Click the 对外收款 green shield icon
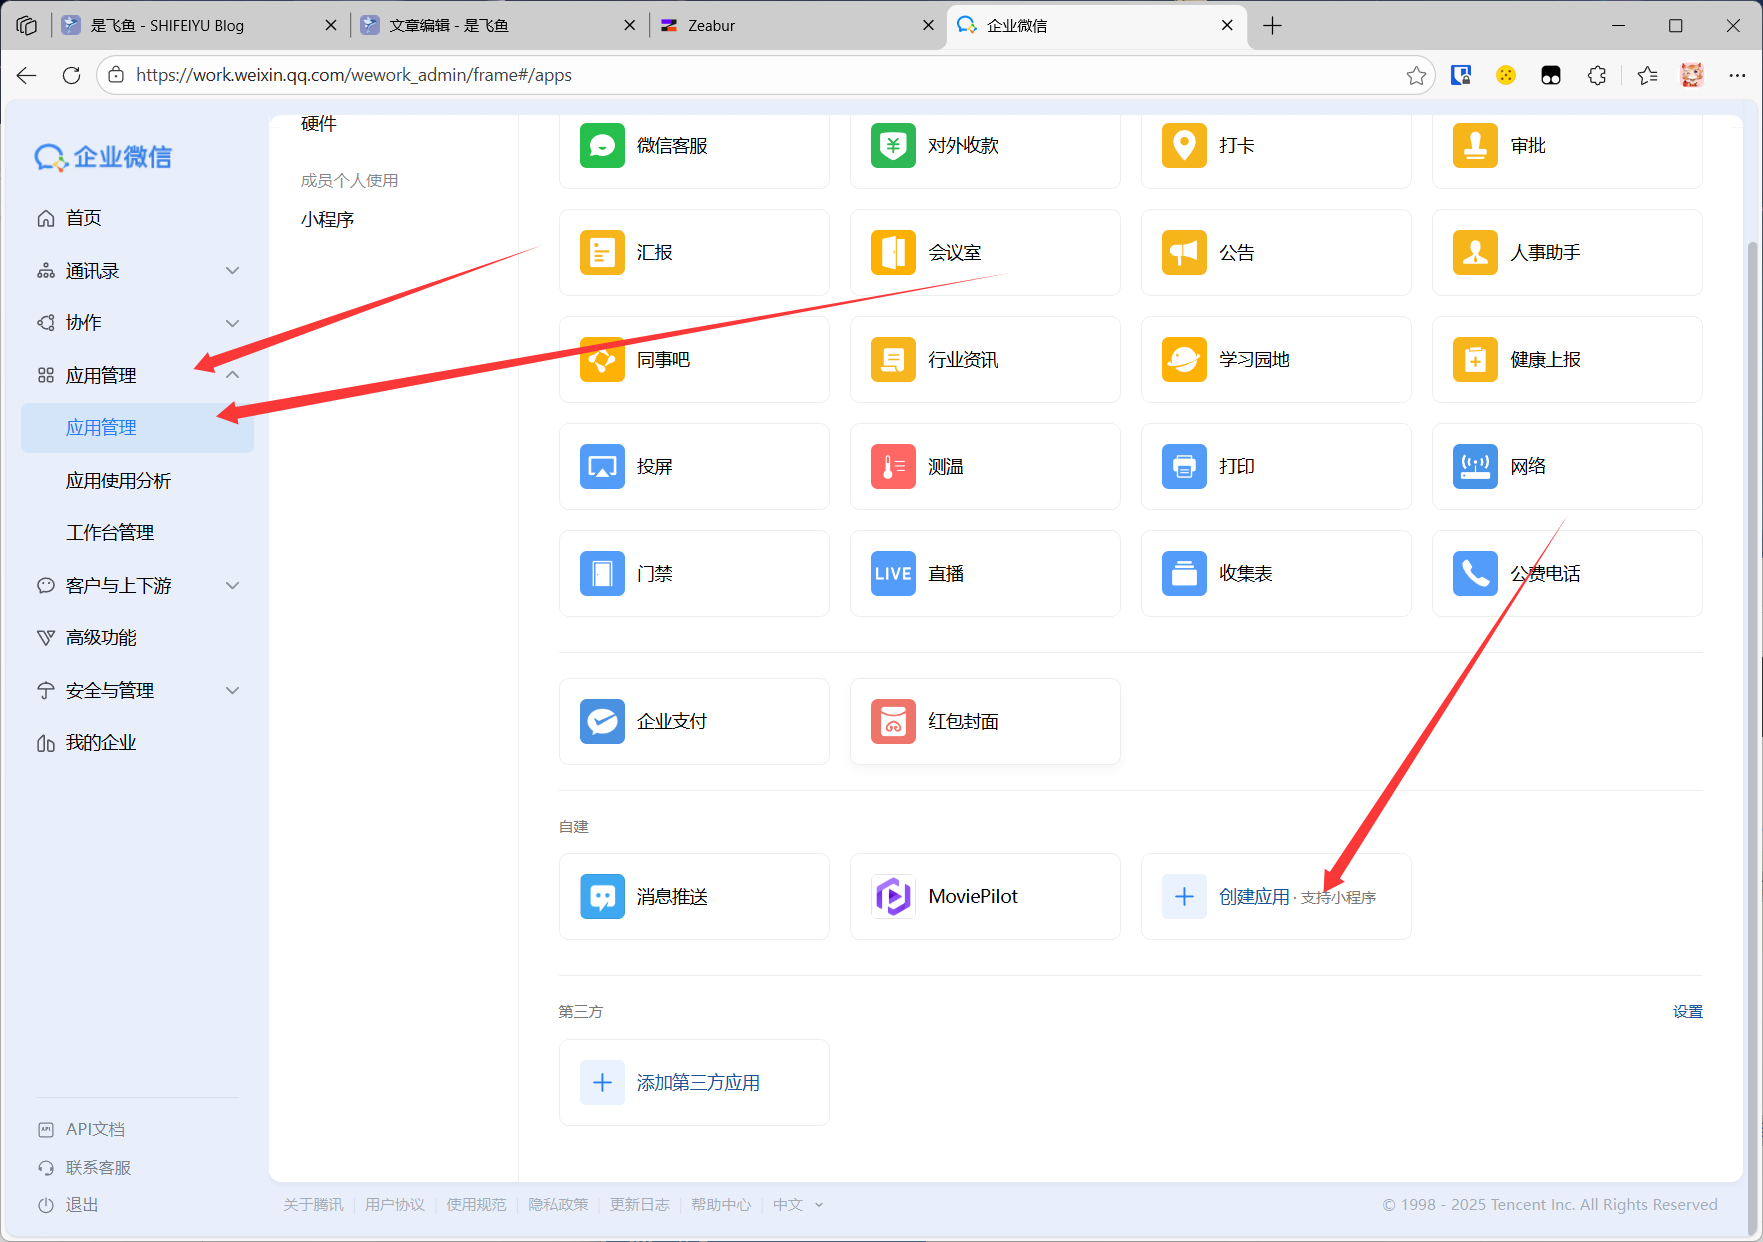1763x1242 pixels. tap(893, 146)
